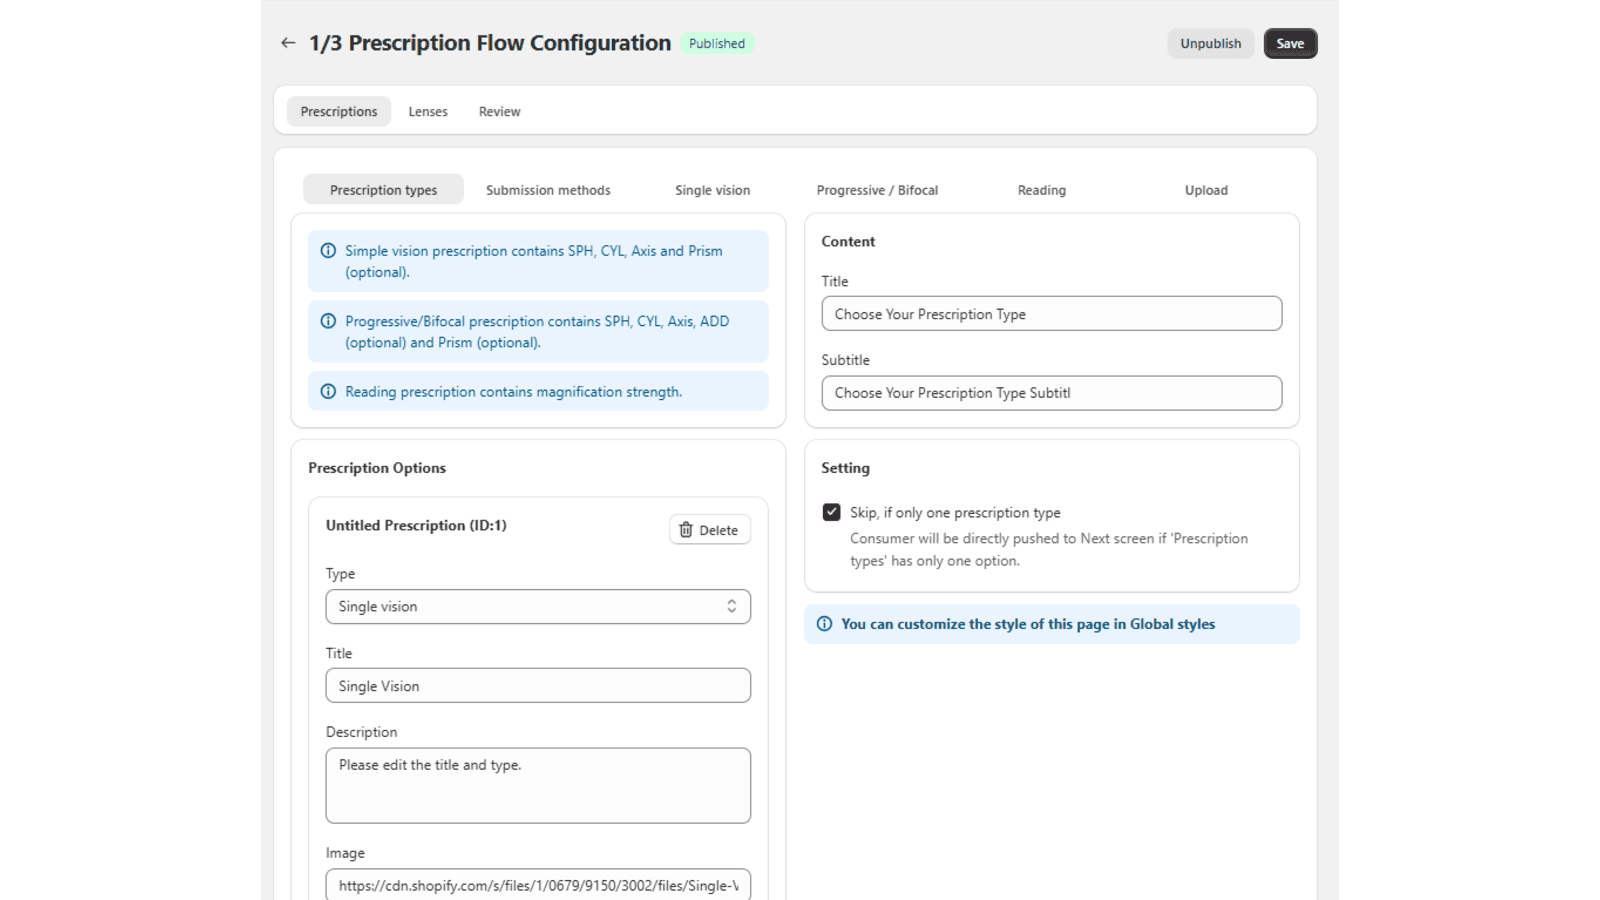1600x900 pixels.
Task: Open the Submission methods tab
Action: (x=548, y=189)
